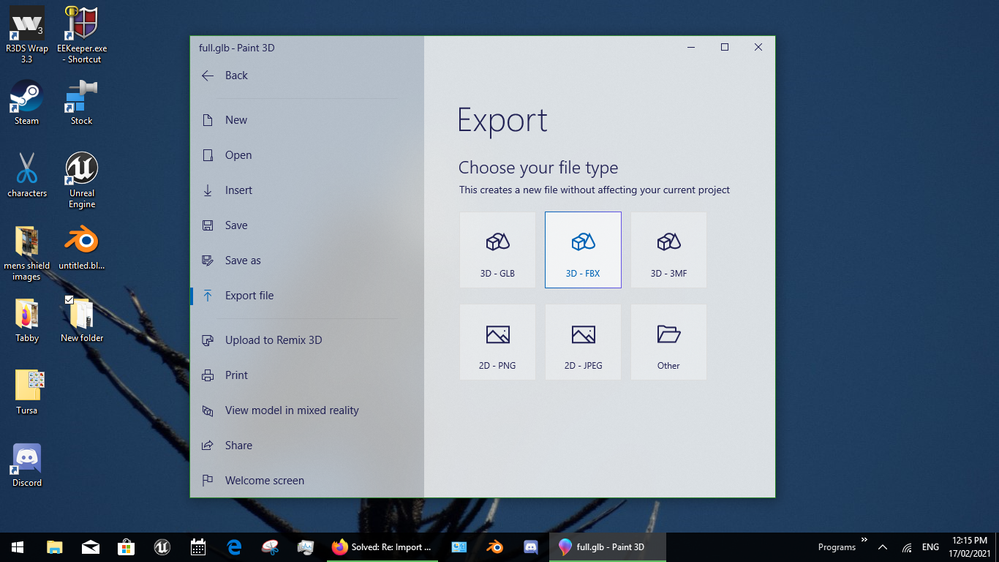999x562 pixels.
Task: Open Mail app from taskbar
Action: point(90,547)
